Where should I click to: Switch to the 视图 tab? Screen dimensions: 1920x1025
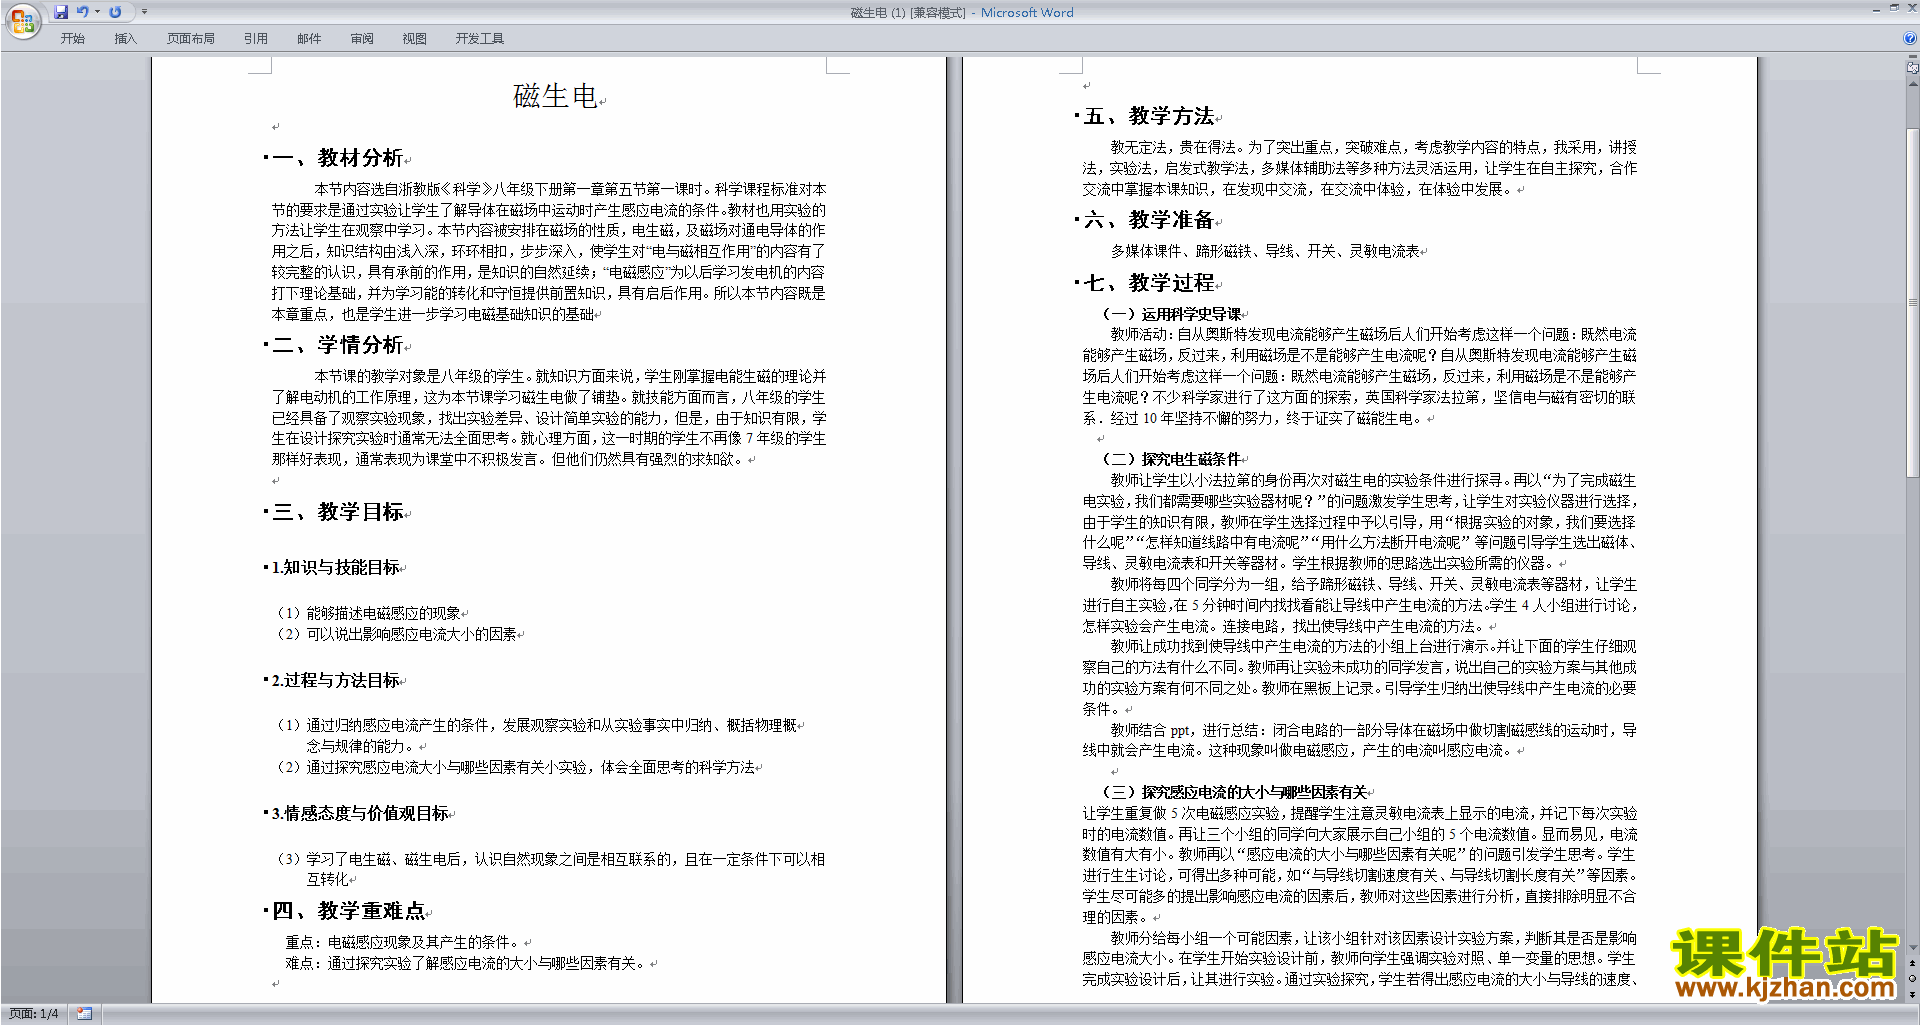[x=415, y=39]
